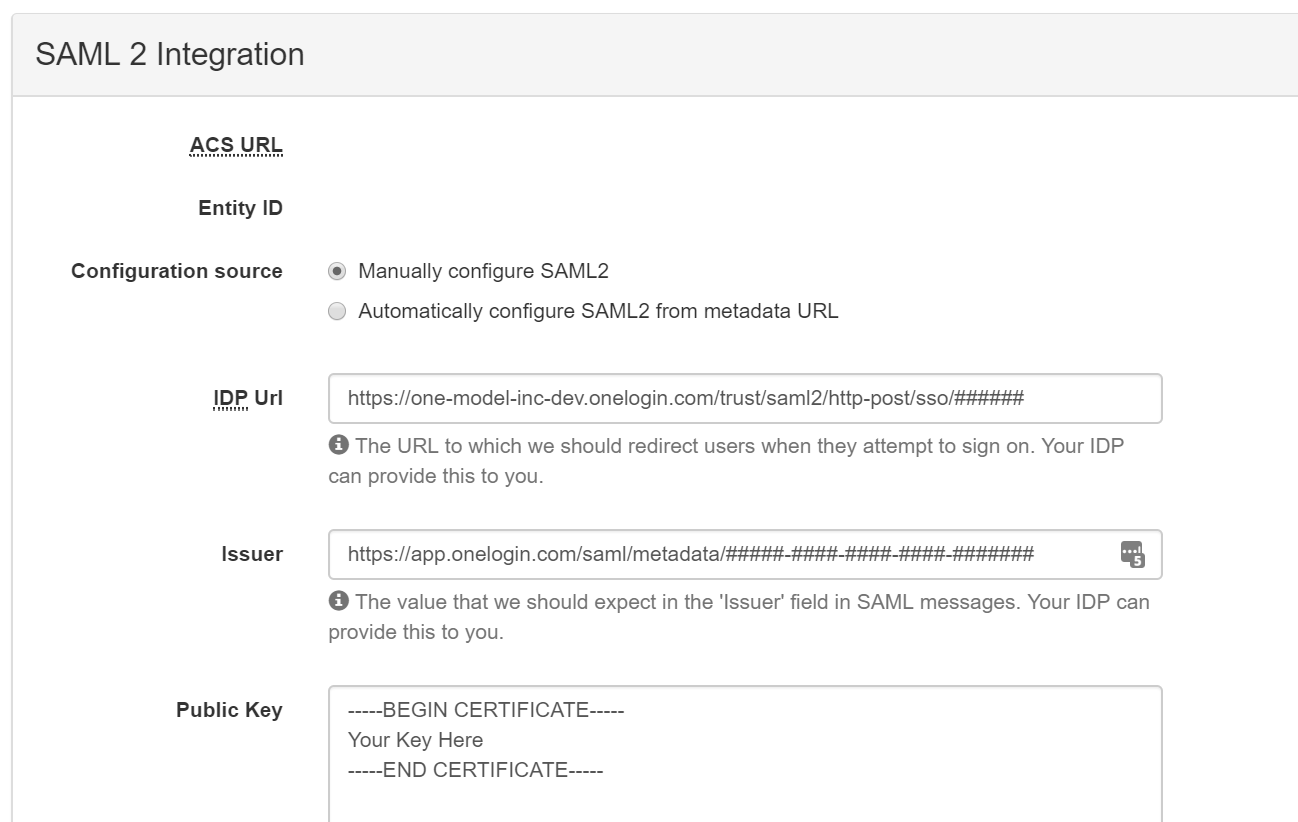Click the info icon below Issuer field
This screenshot has height=822, width=1298.
tap(338, 601)
